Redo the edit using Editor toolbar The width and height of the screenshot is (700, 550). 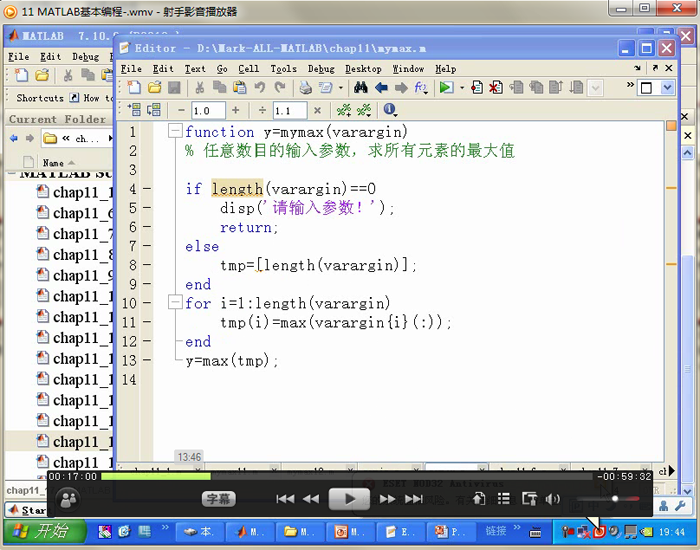pos(280,87)
